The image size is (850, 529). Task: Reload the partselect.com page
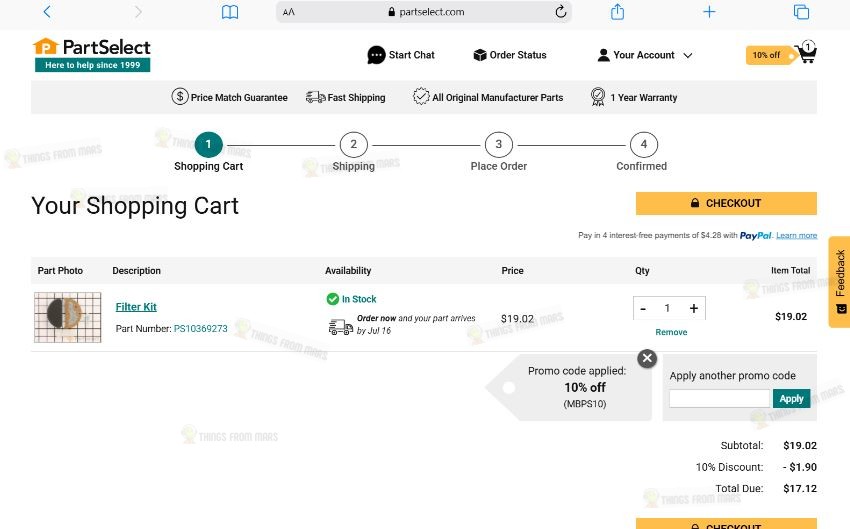point(561,11)
